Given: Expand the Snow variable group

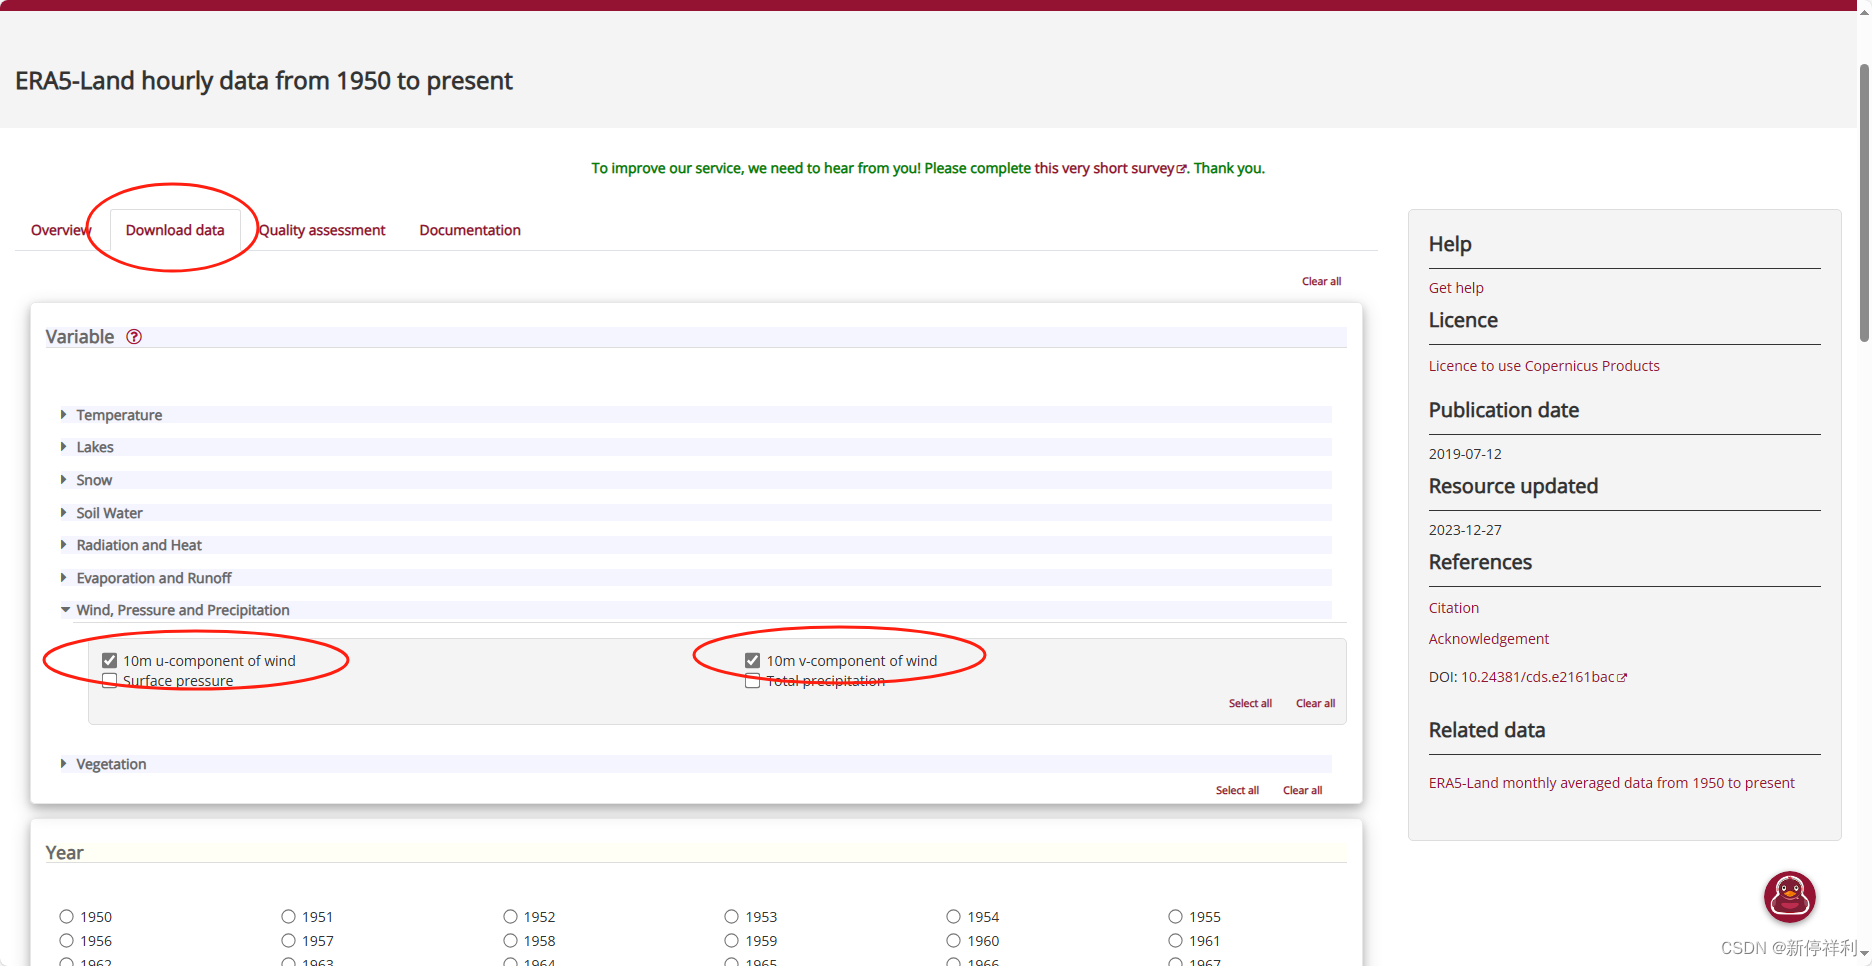Looking at the screenshot, I should [x=94, y=480].
